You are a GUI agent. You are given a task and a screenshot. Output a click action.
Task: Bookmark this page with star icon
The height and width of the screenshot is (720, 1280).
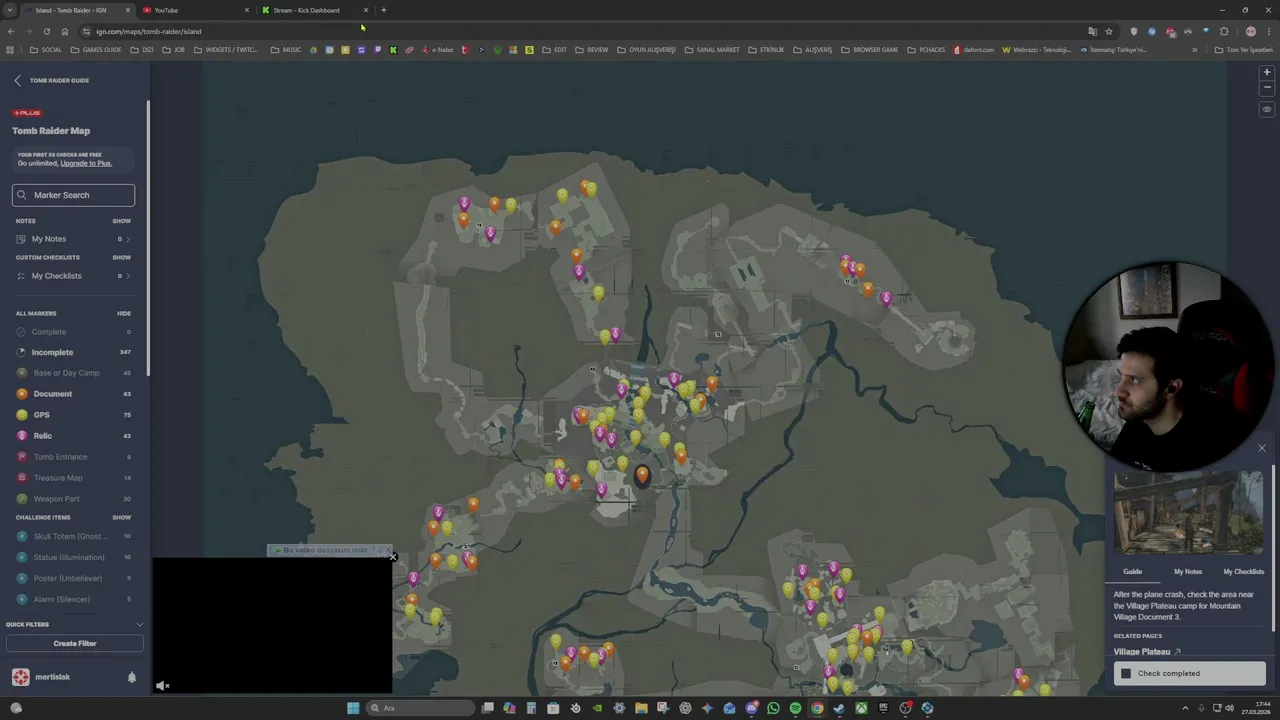pos(1109,31)
